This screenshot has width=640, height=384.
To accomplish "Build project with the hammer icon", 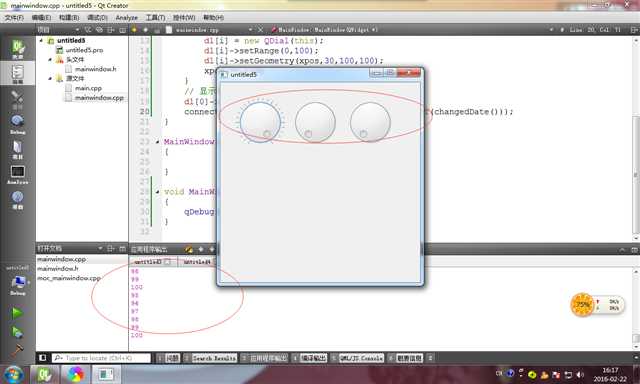I will [17, 349].
